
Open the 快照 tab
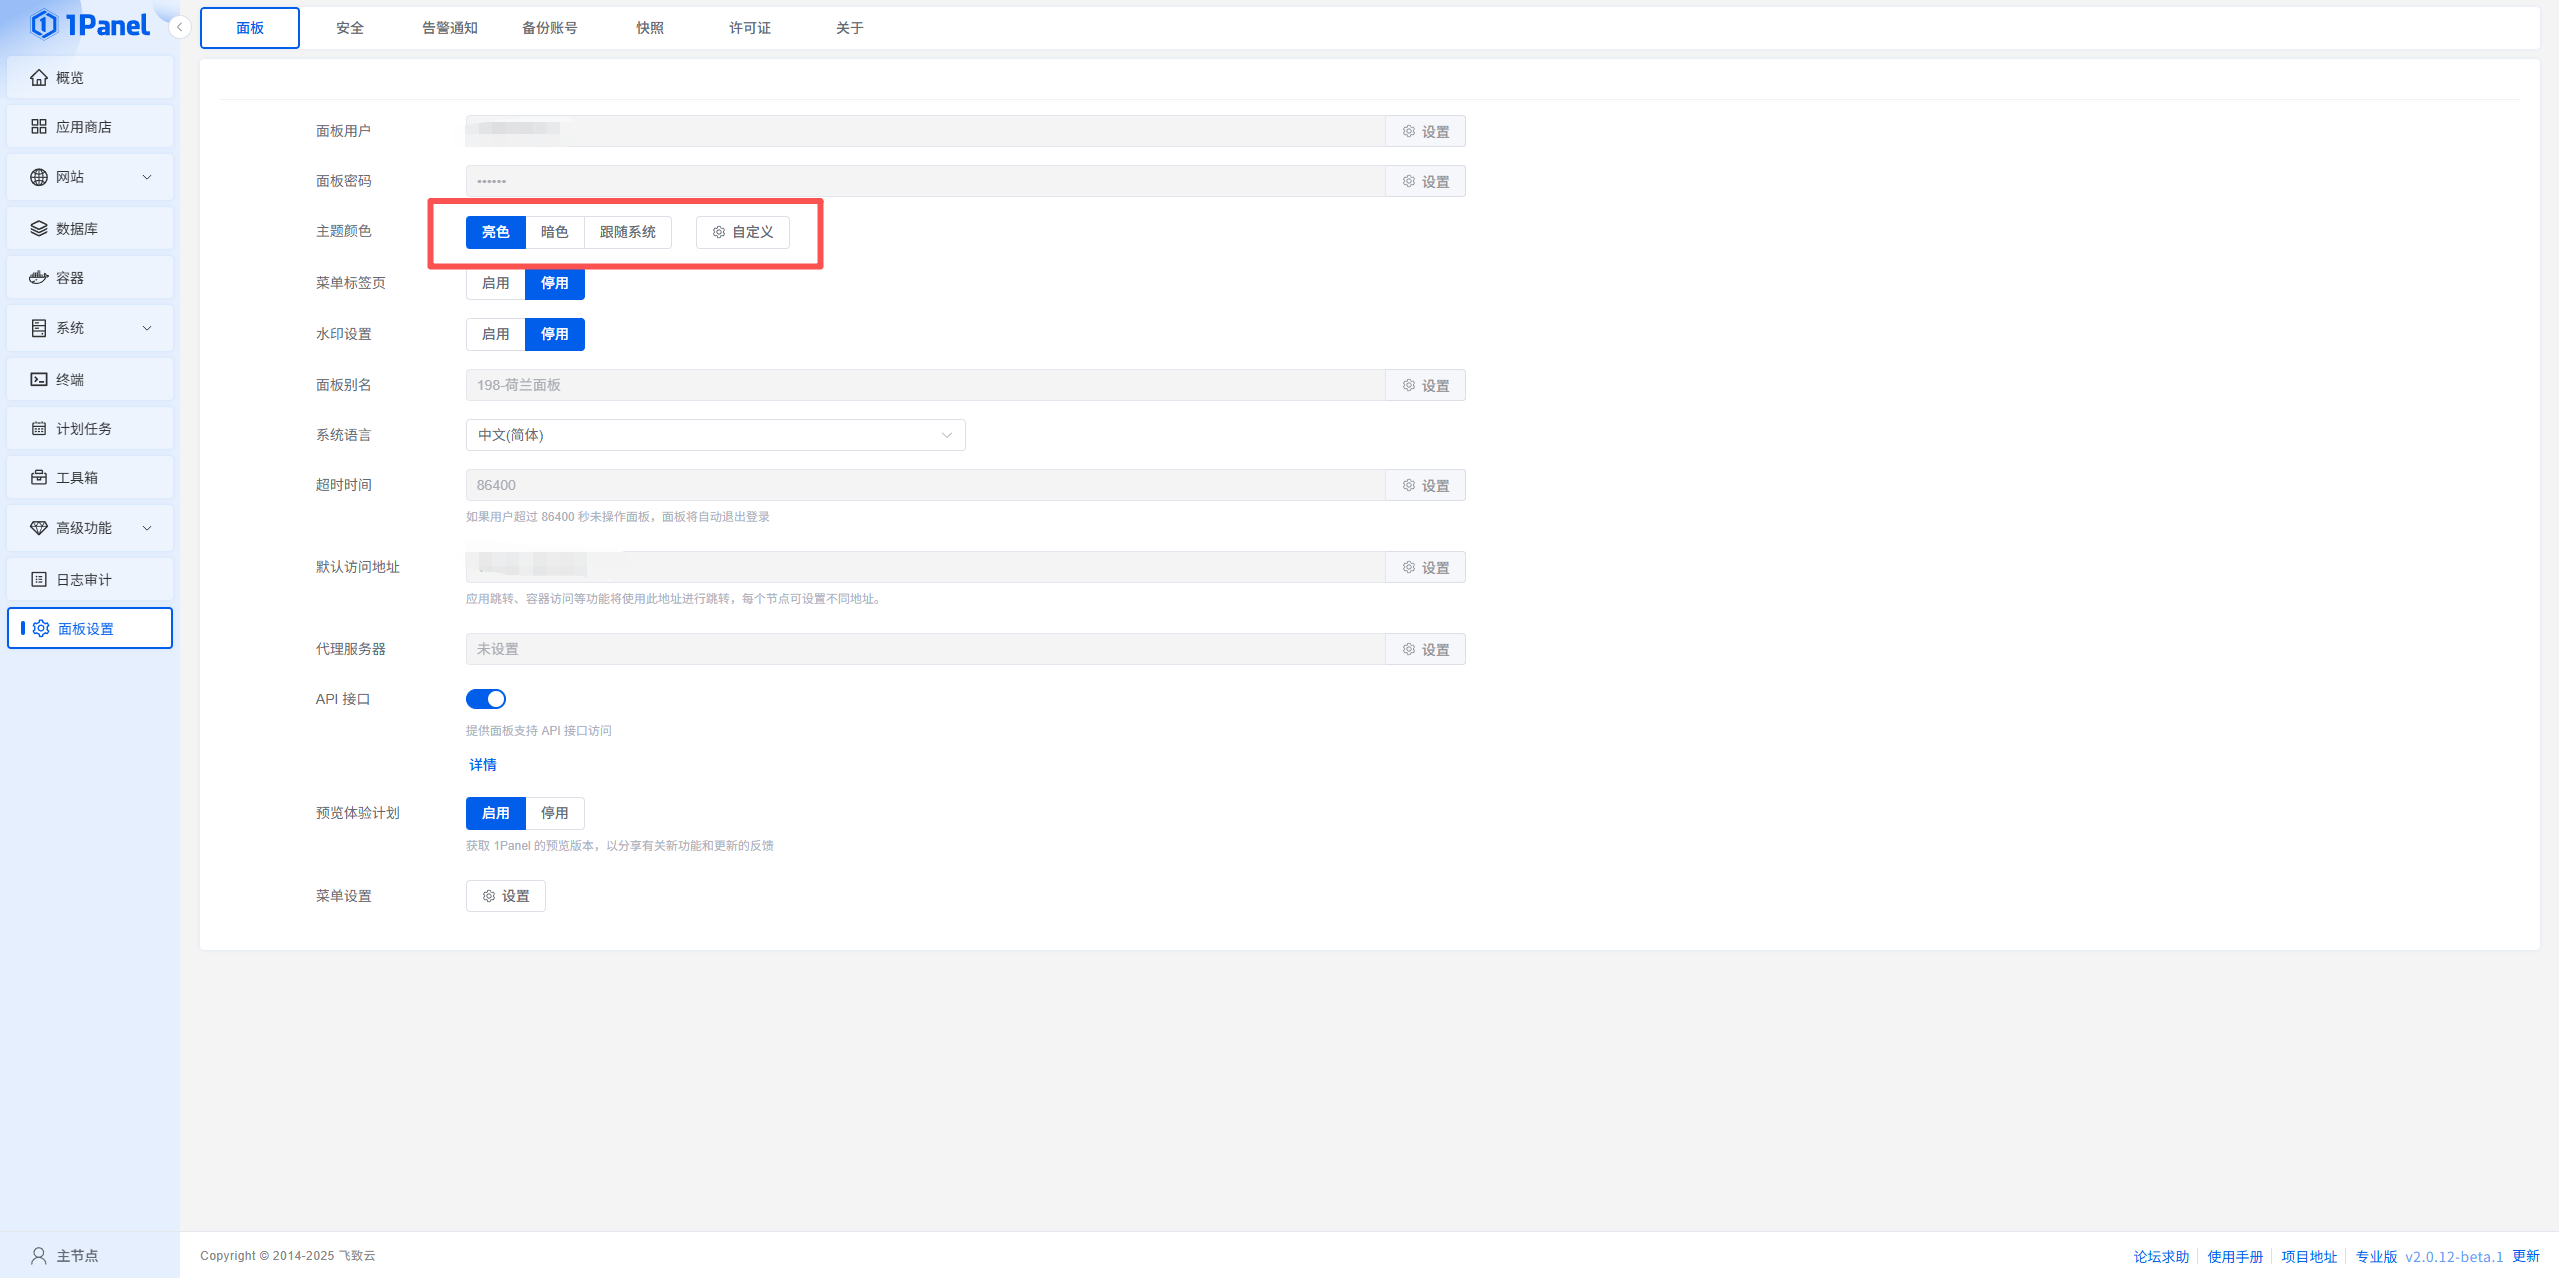point(650,28)
